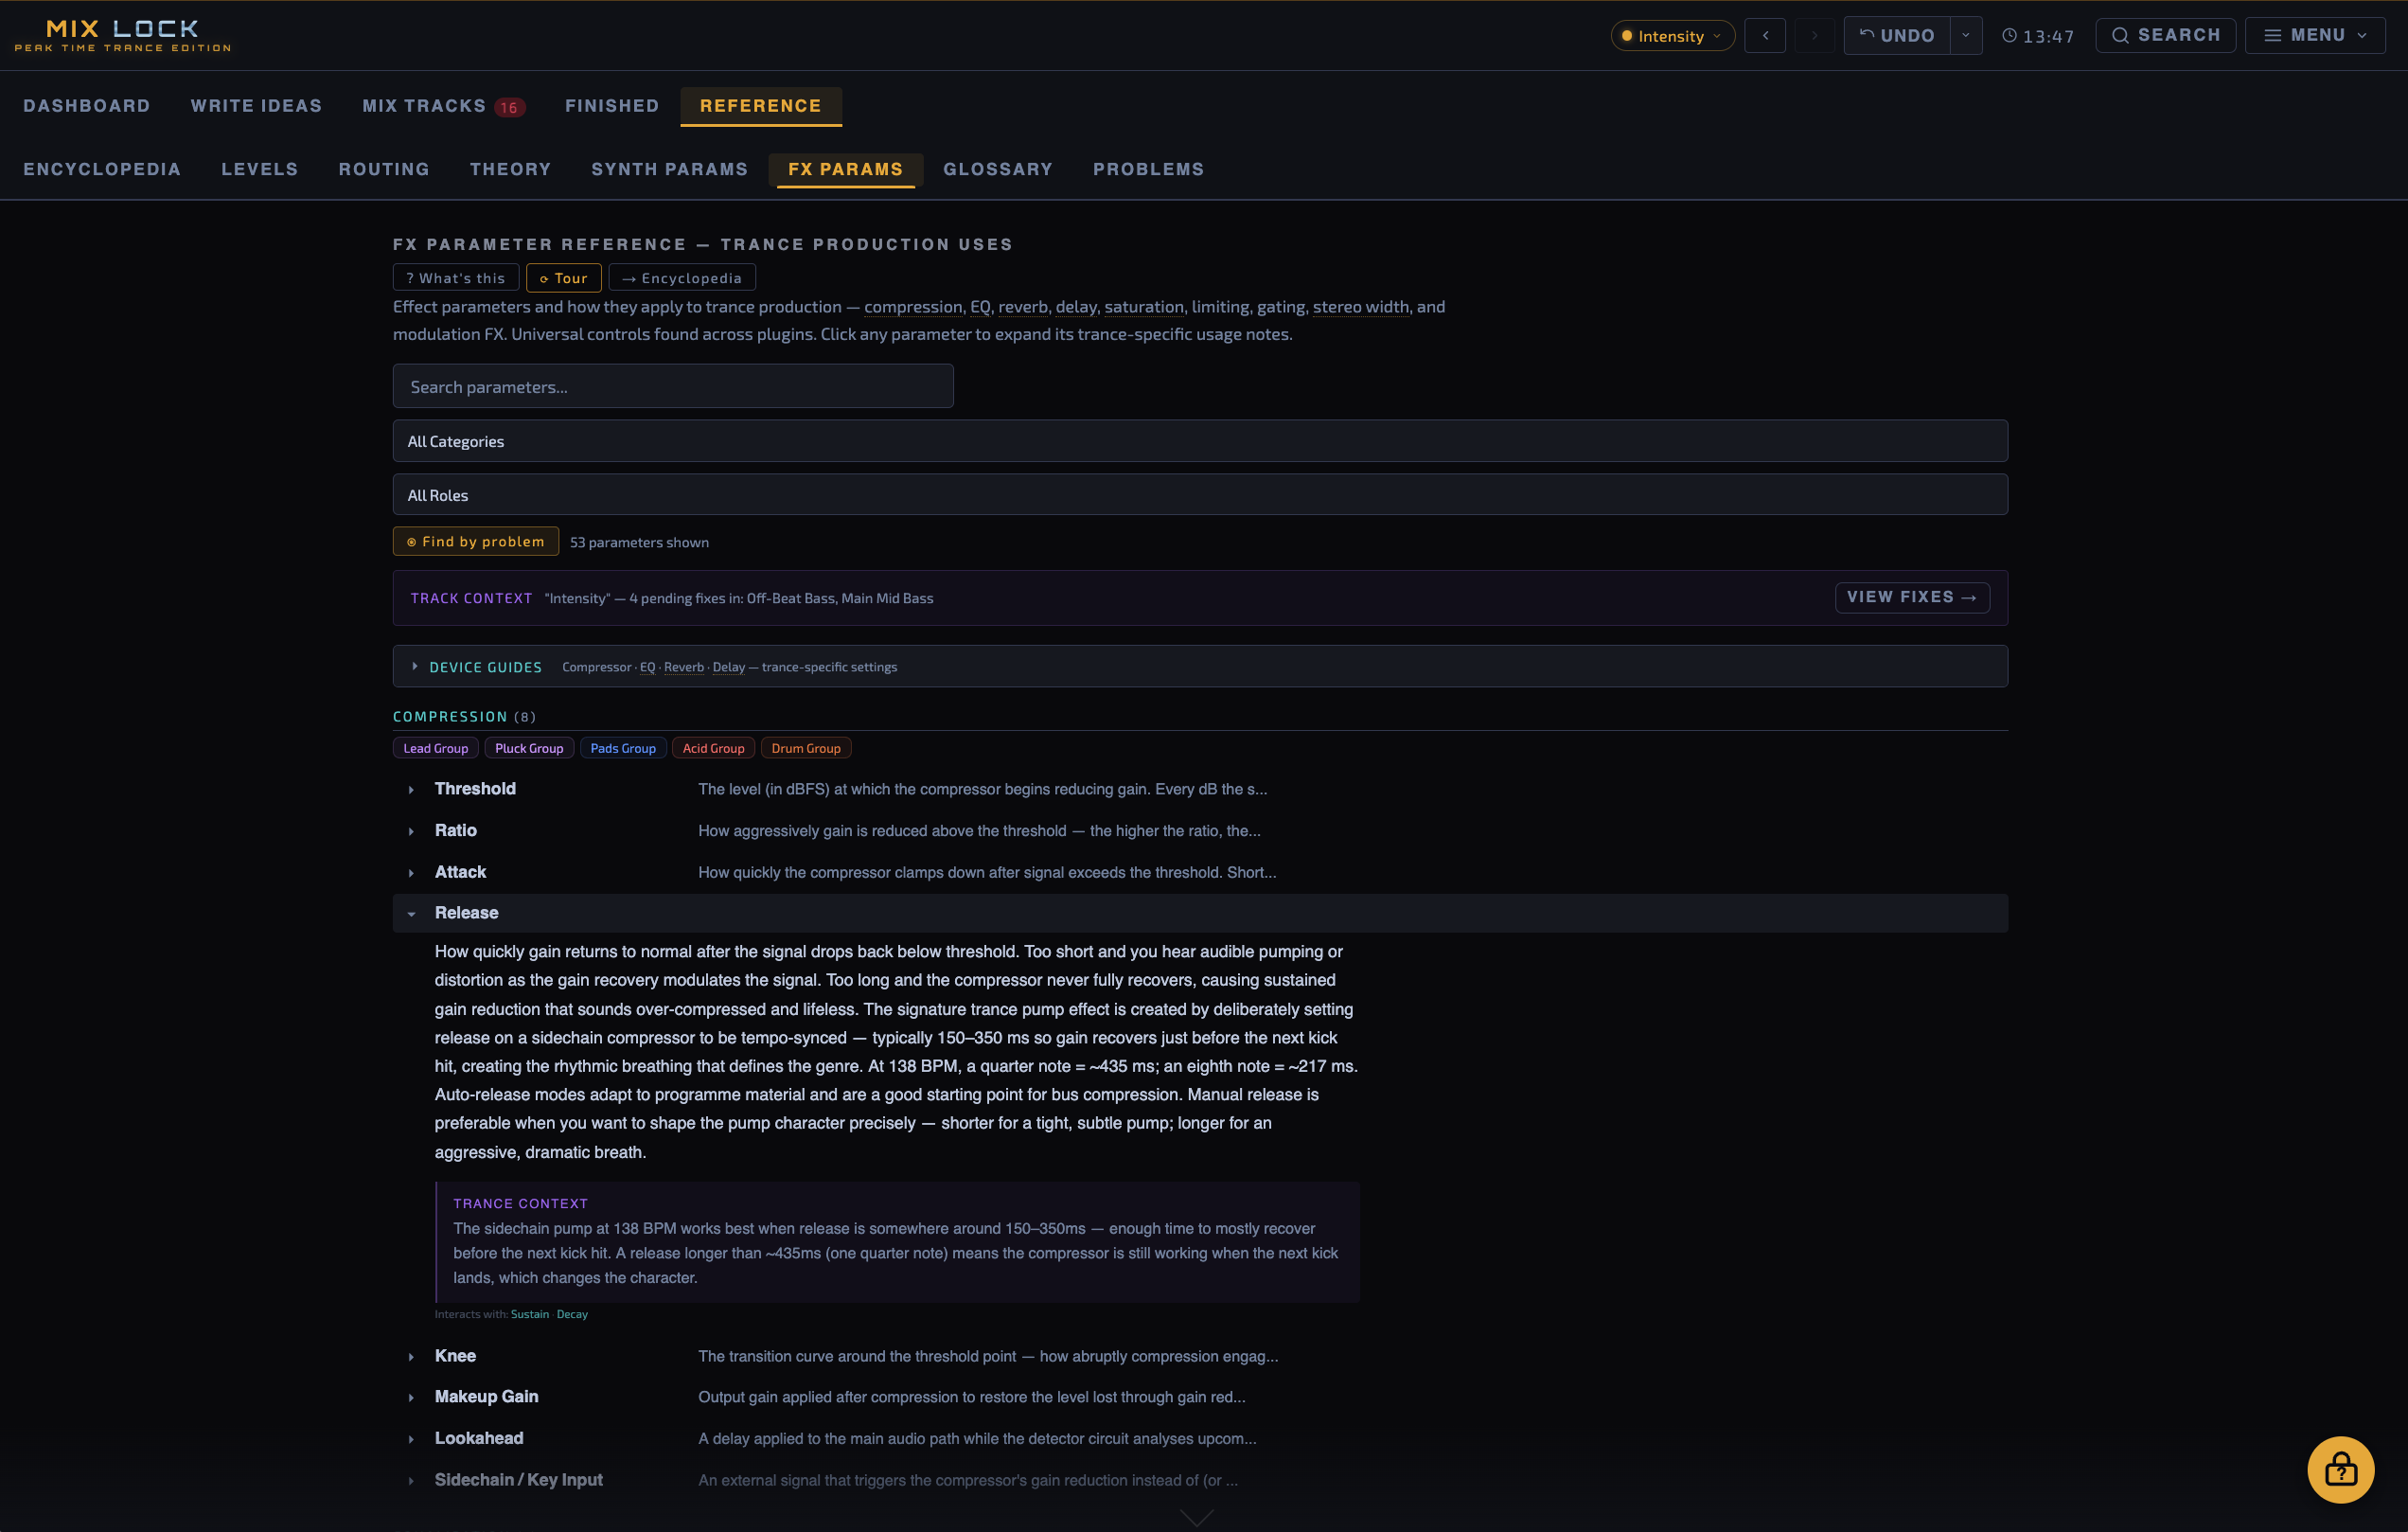The image size is (2408, 1532).
Task: Open Search with magnifier icon
Action: point(2165,36)
